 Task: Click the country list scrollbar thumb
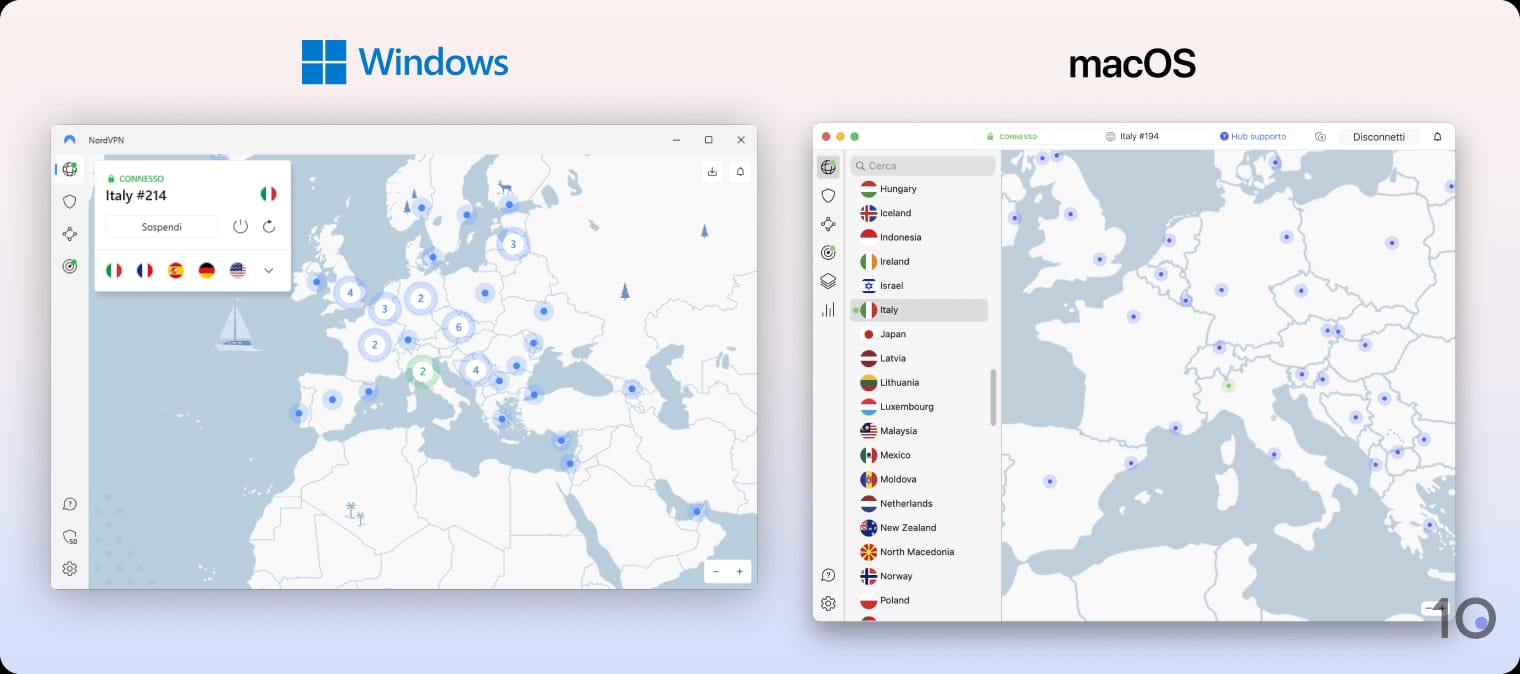(993, 397)
